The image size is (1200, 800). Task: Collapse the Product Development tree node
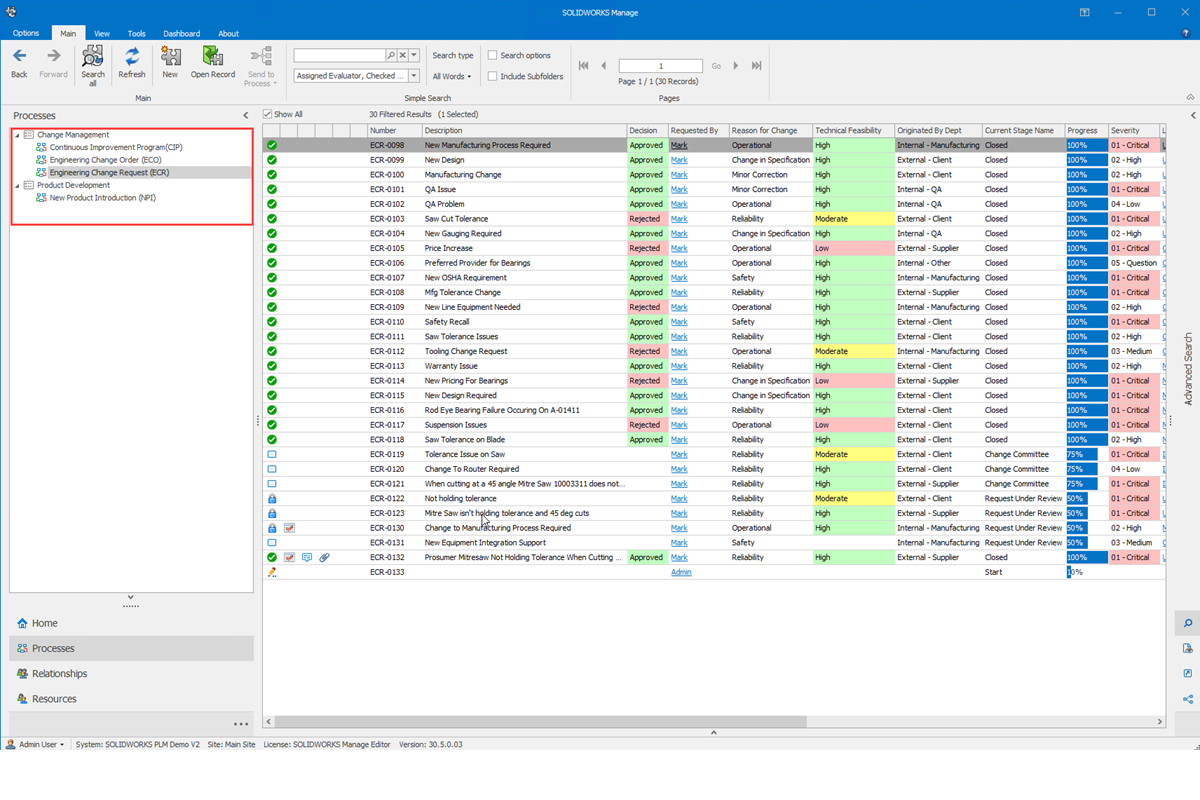coord(17,185)
